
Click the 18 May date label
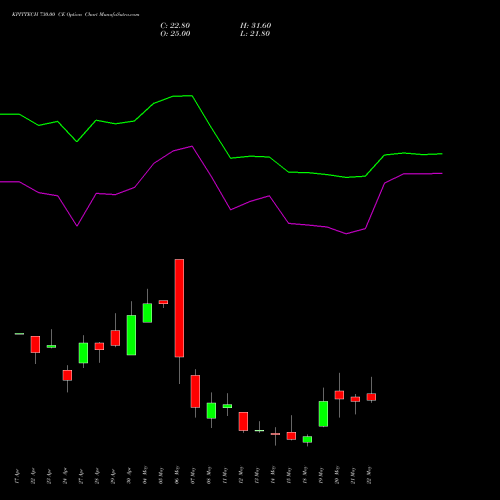(x=305, y=475)
